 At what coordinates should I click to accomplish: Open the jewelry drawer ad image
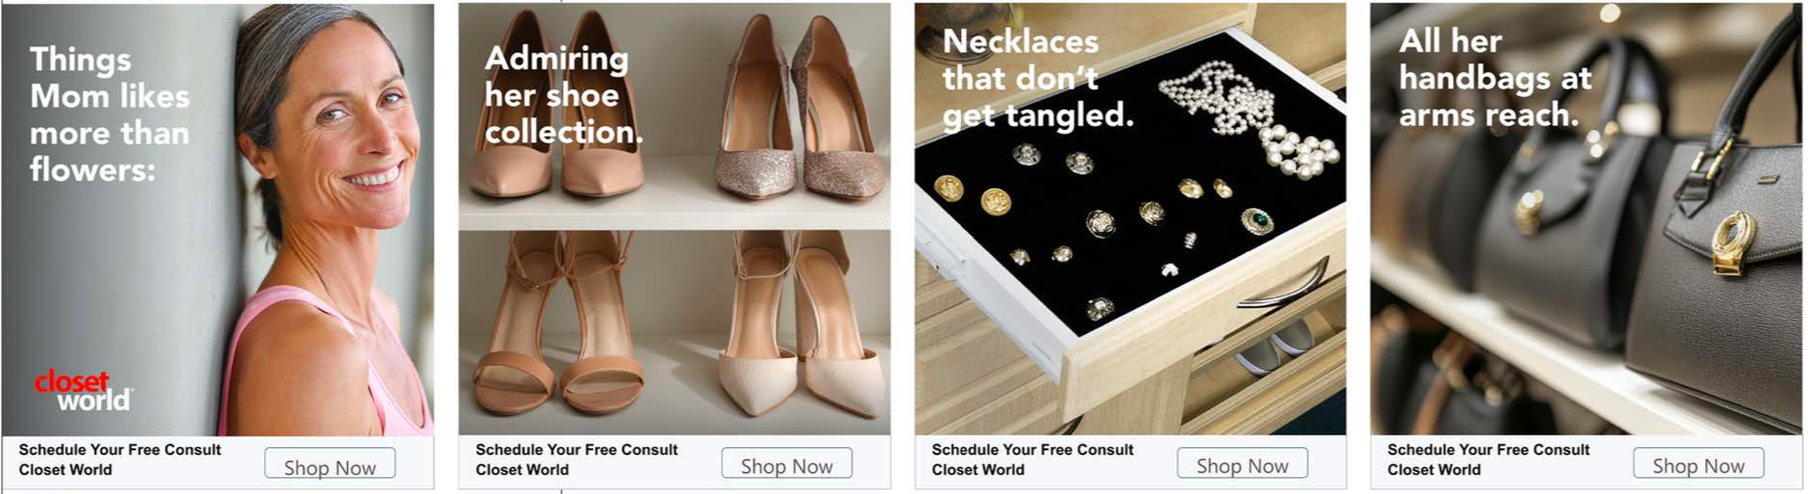[1130, 219]
